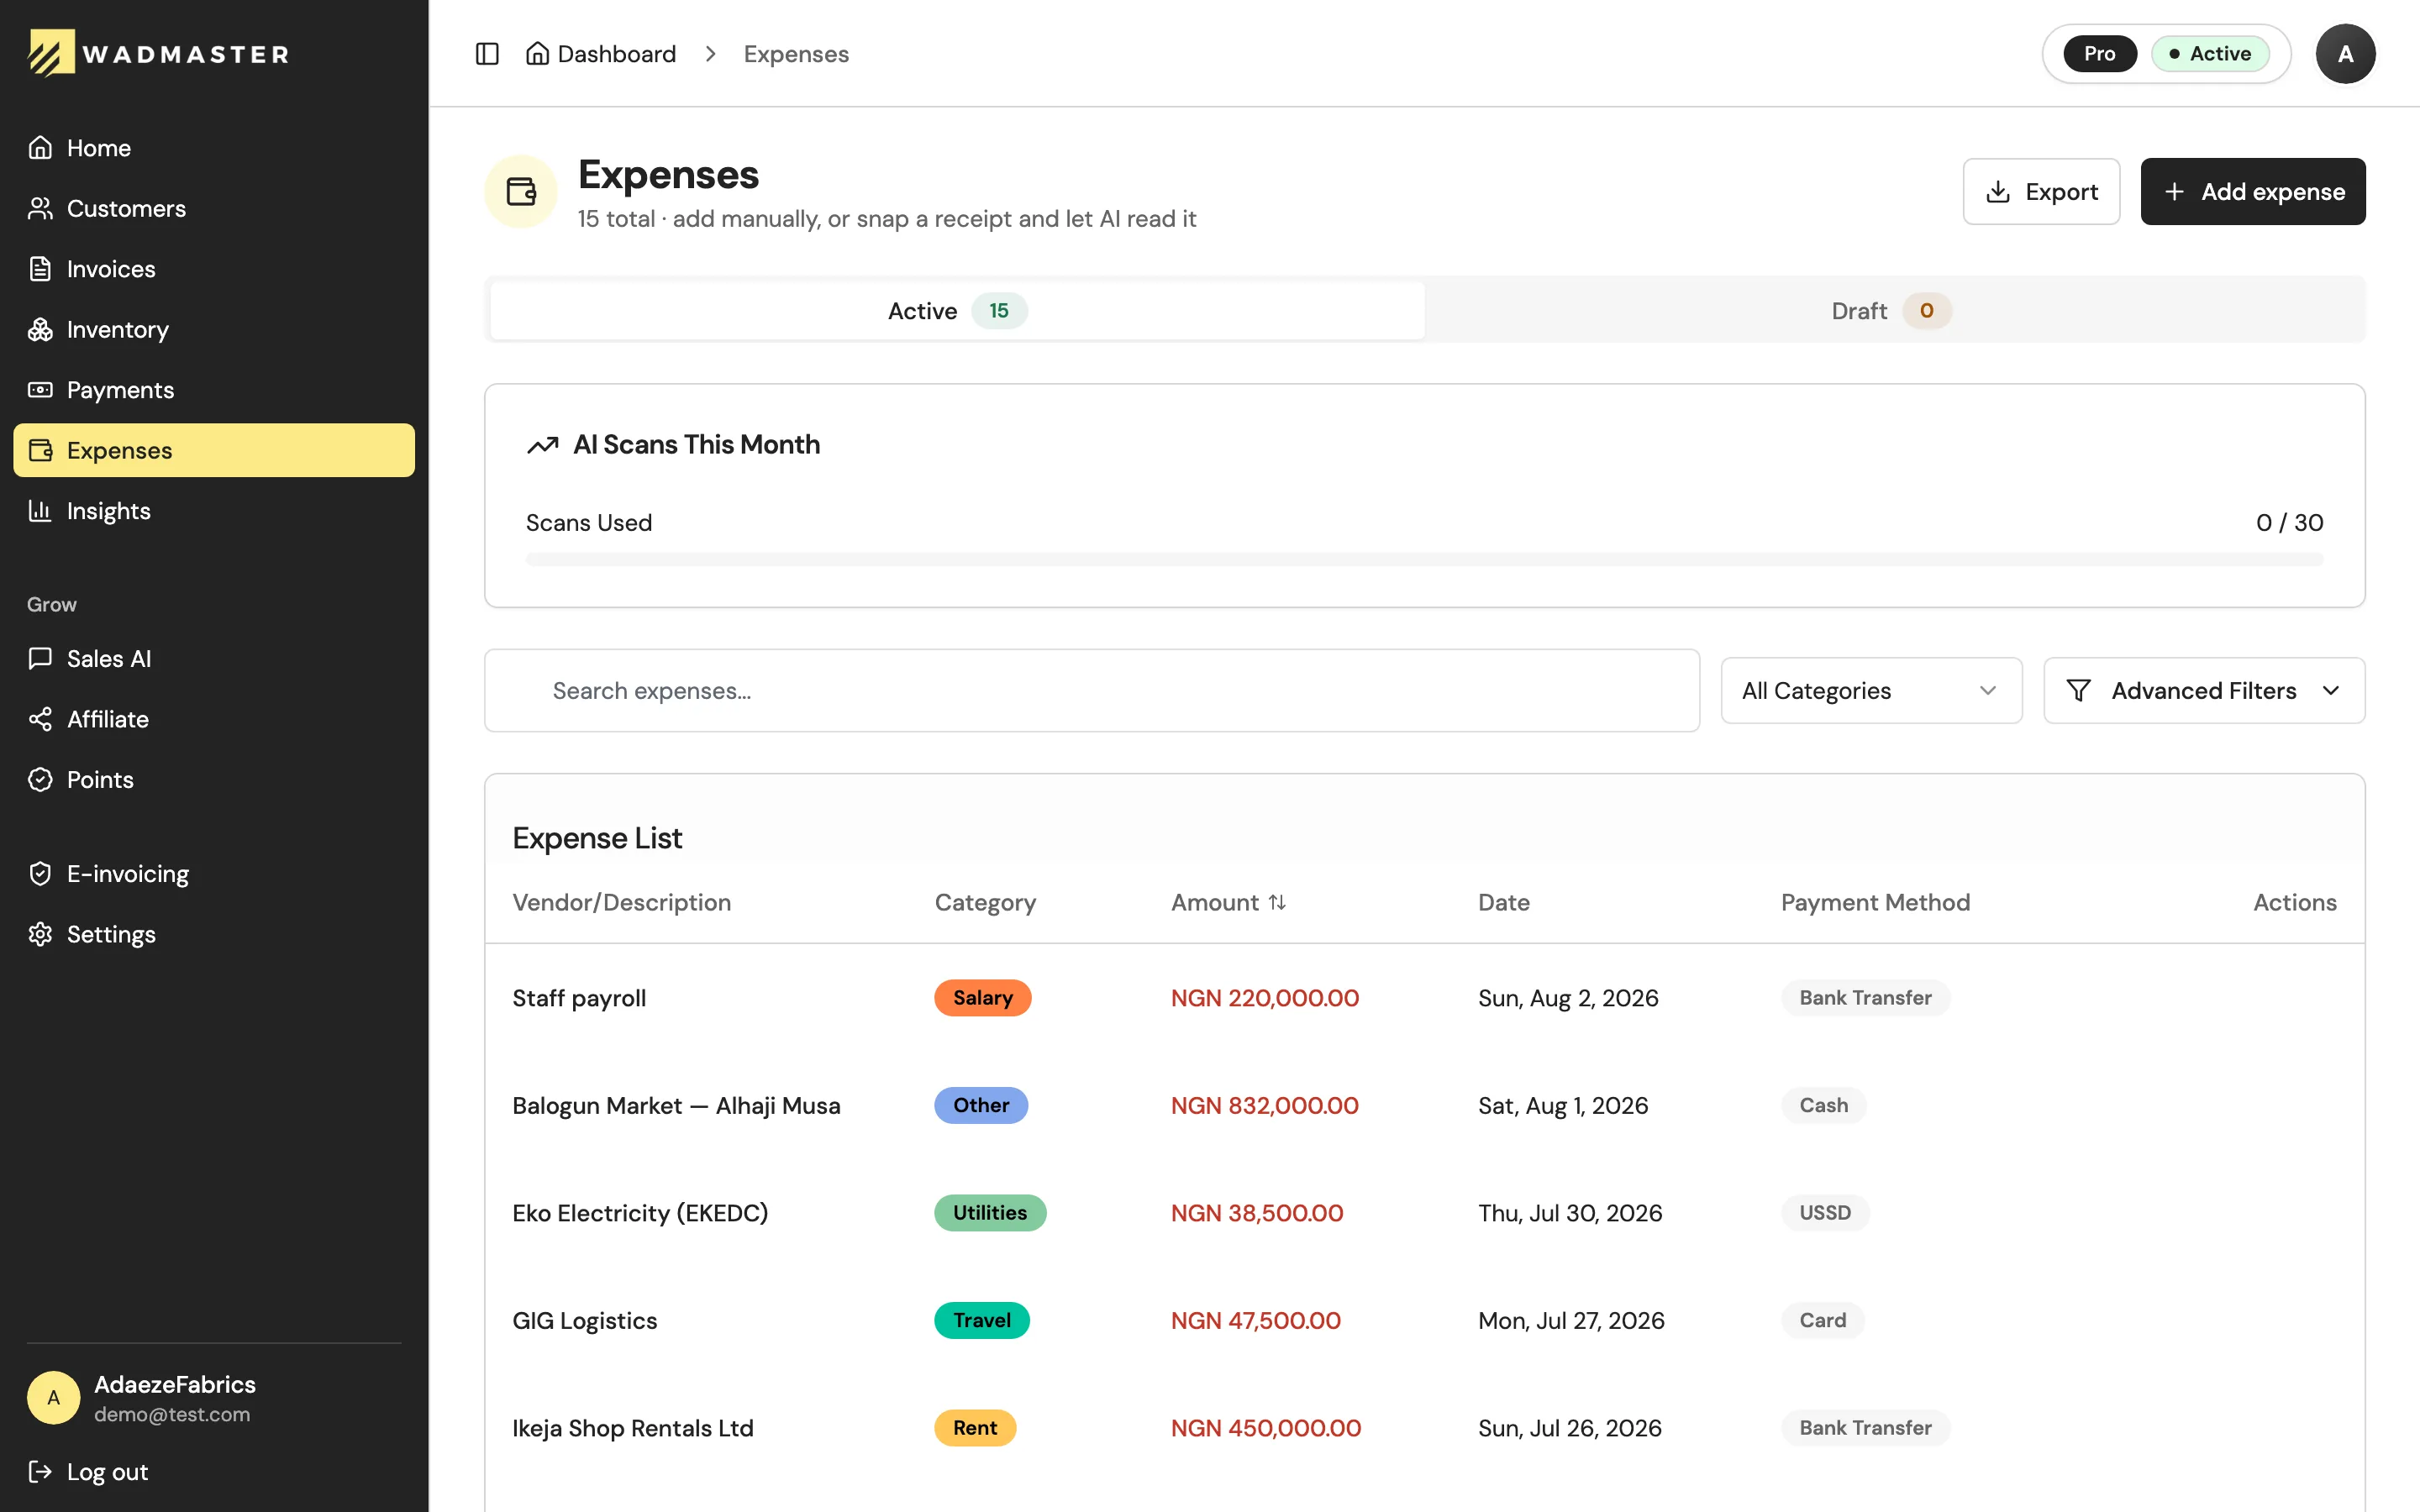Click the Wadmaster logo icon
The image size is (2420, 1512).
tap(51, 53)
